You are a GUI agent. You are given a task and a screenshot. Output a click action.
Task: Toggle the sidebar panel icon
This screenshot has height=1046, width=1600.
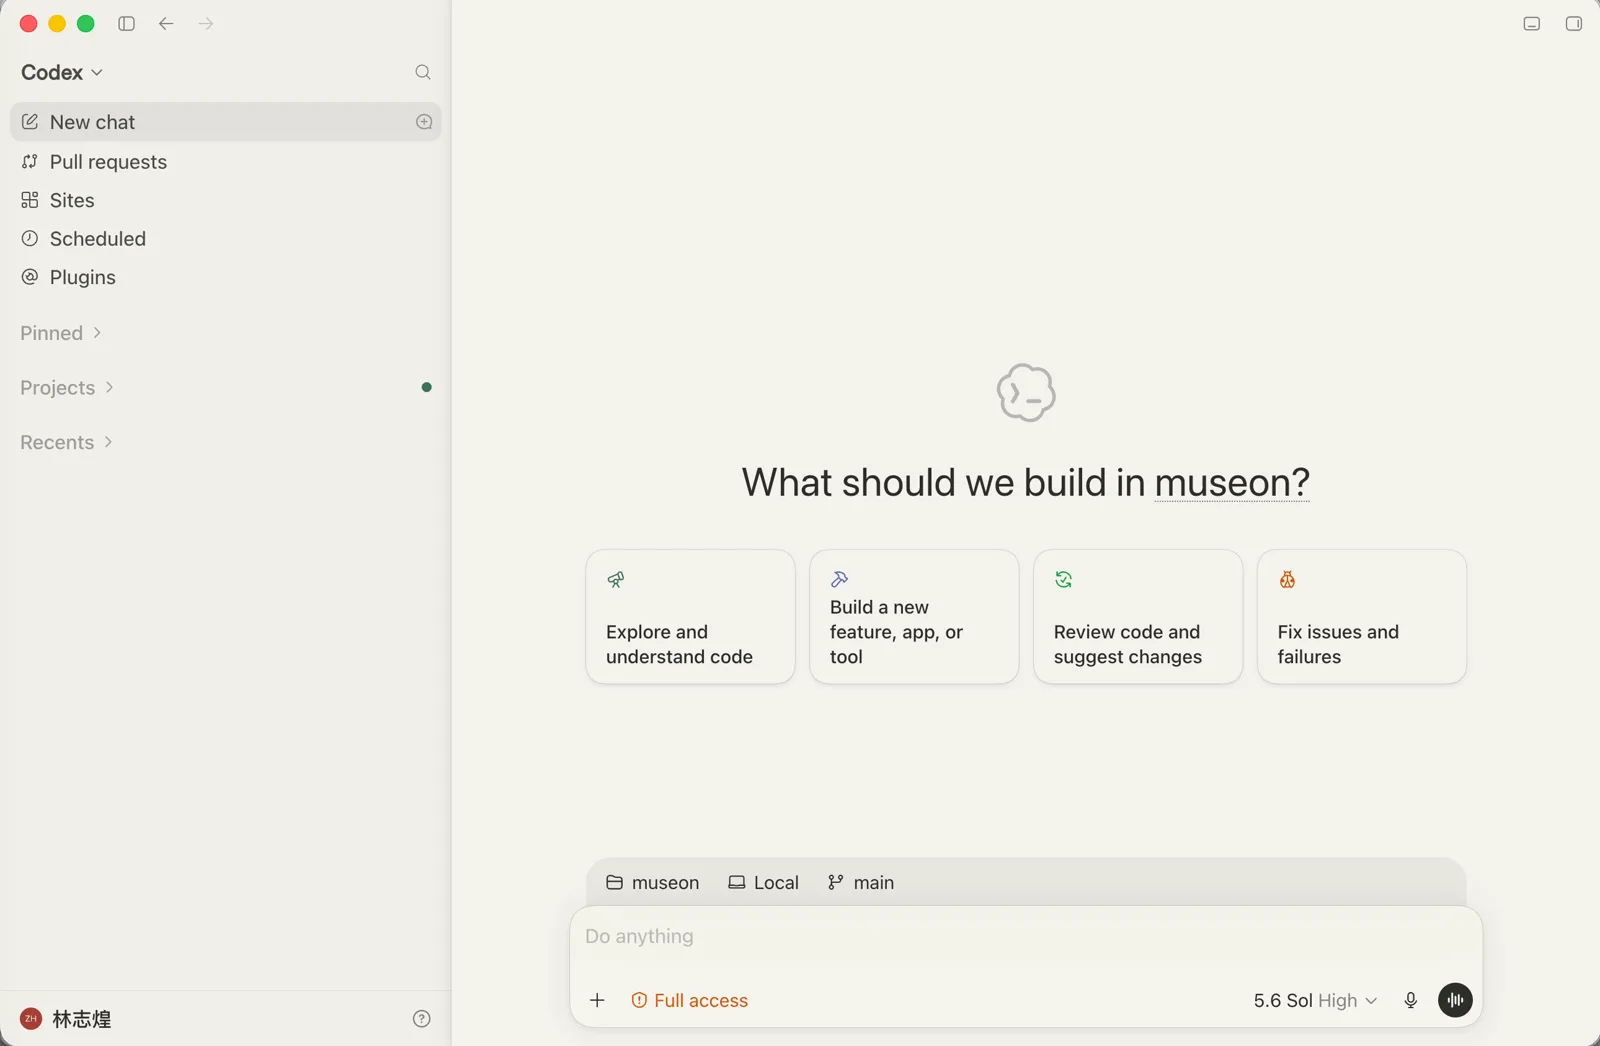[x=126, y=24]
